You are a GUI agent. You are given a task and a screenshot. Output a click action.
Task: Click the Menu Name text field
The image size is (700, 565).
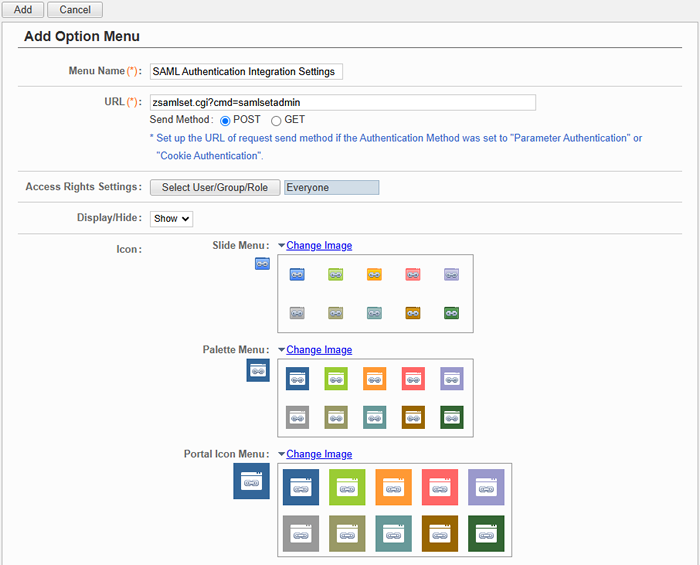coord(246,71)
